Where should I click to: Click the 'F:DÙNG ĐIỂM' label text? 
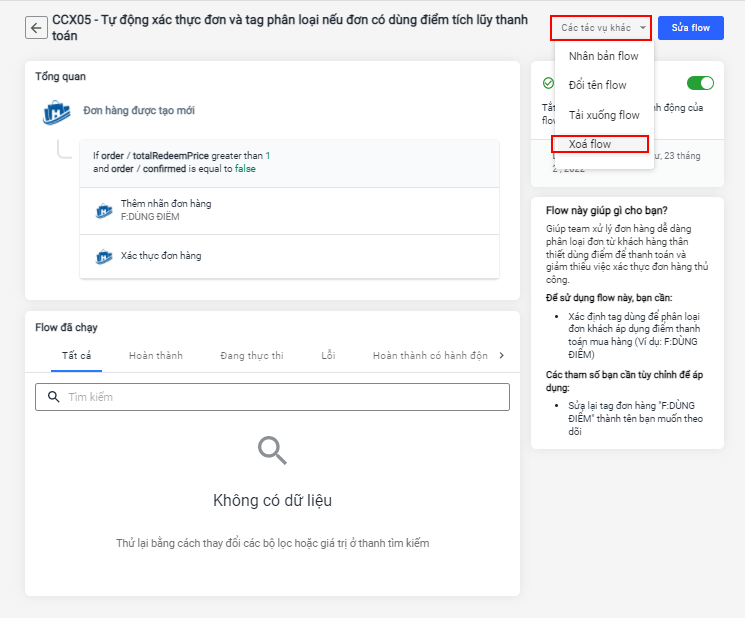pyautogui.click(x=150, y=217)
